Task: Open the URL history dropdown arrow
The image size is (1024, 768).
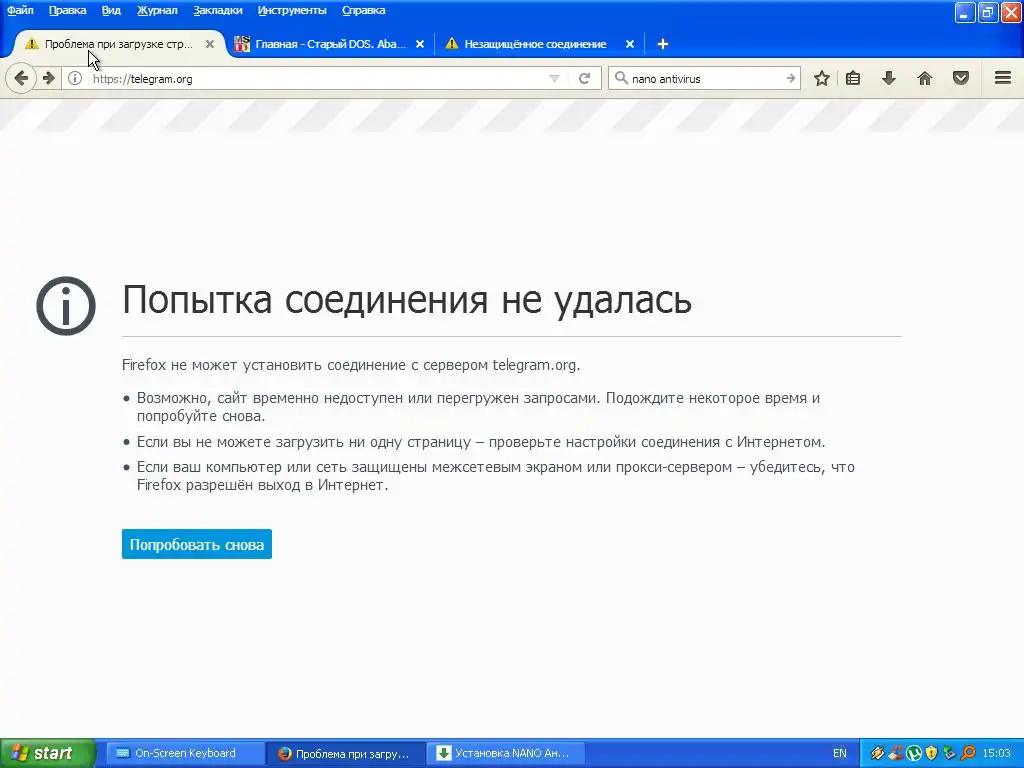Action: [x=554, y=78]
